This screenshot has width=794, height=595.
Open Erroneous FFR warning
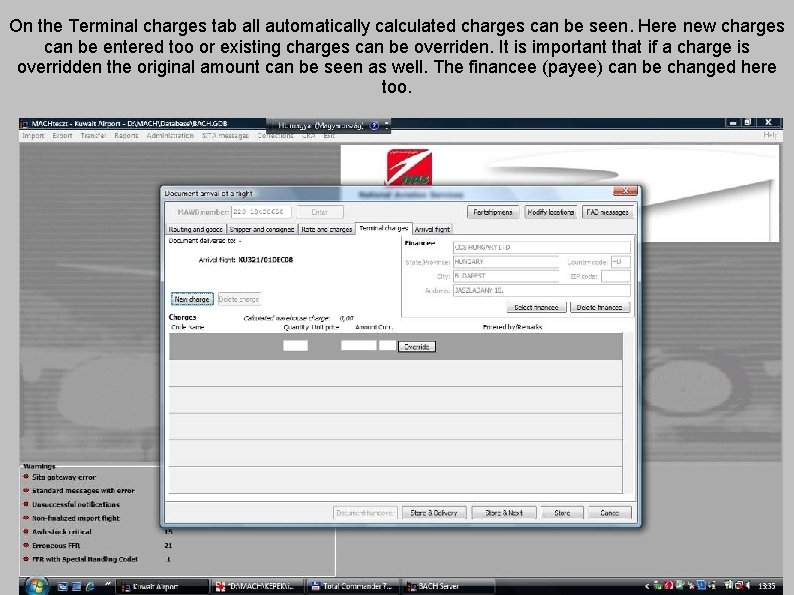[x=56, y=545]
